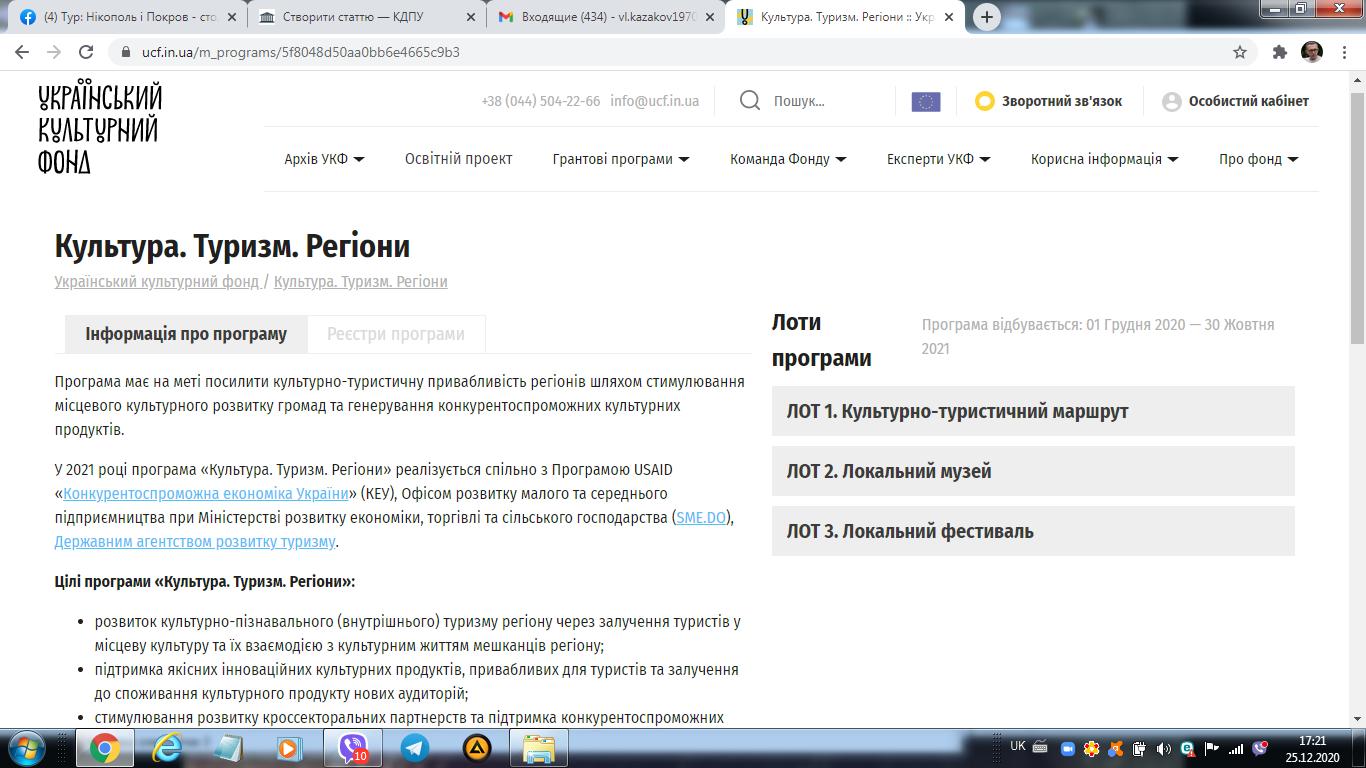Image resolution: width=1366 pixels, height=768 pixels.
Task: Click in the Пошук search field
Action: click(x=825, y=101)
